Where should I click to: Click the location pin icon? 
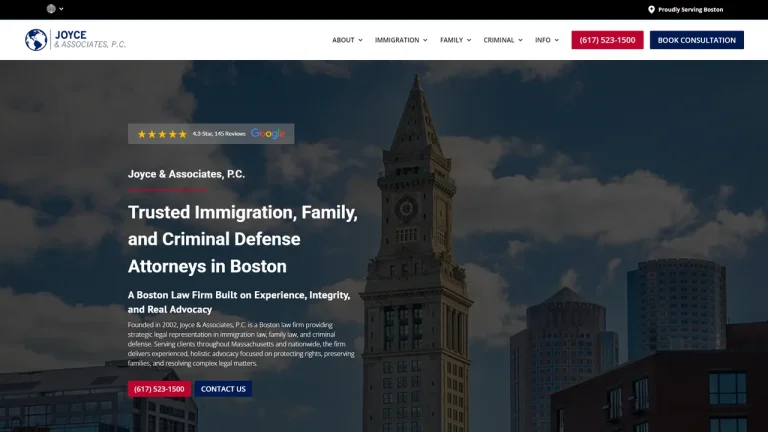(x=651, y=10)
